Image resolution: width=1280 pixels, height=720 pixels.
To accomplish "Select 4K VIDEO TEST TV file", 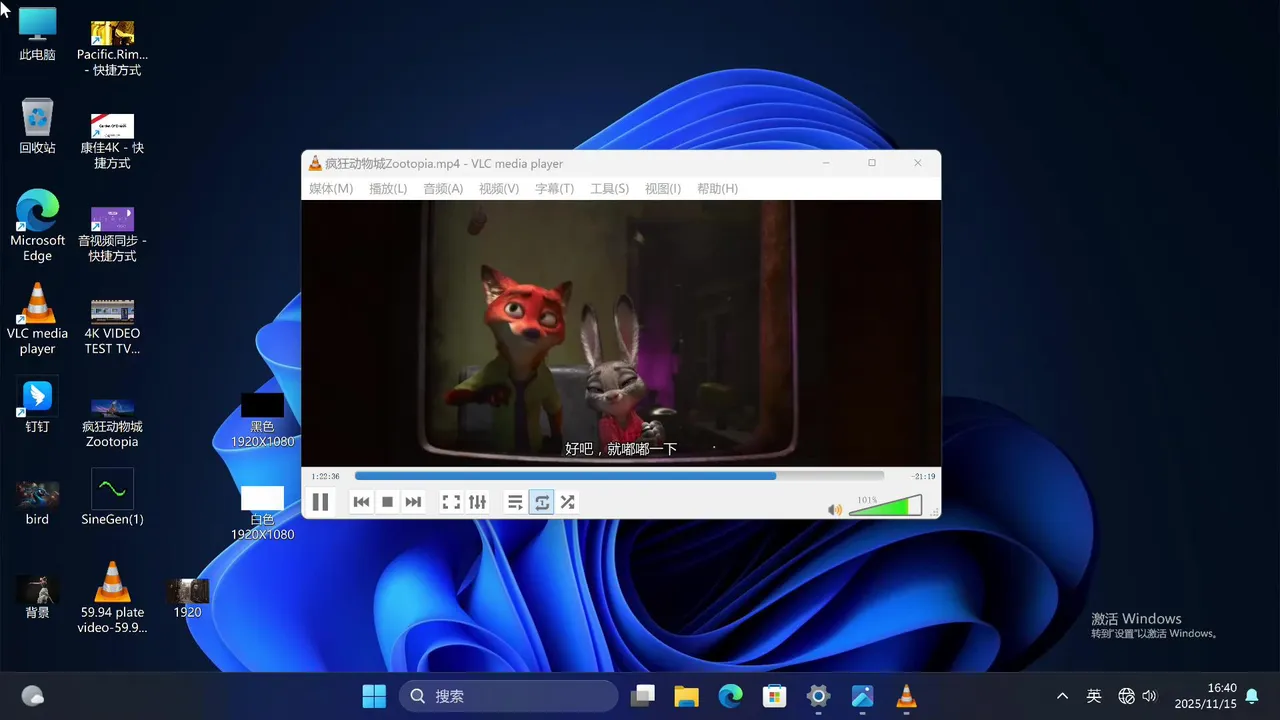I will click(112, 326).
